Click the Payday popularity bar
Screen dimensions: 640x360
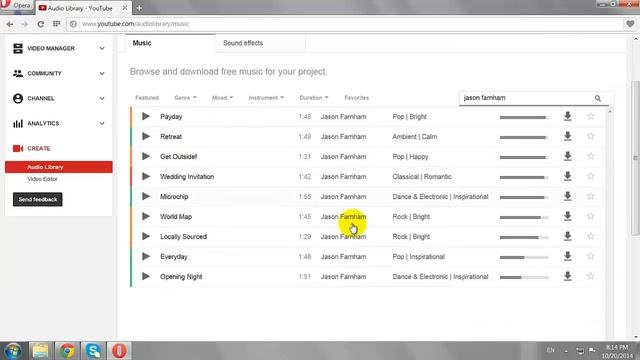pos(524,117)
